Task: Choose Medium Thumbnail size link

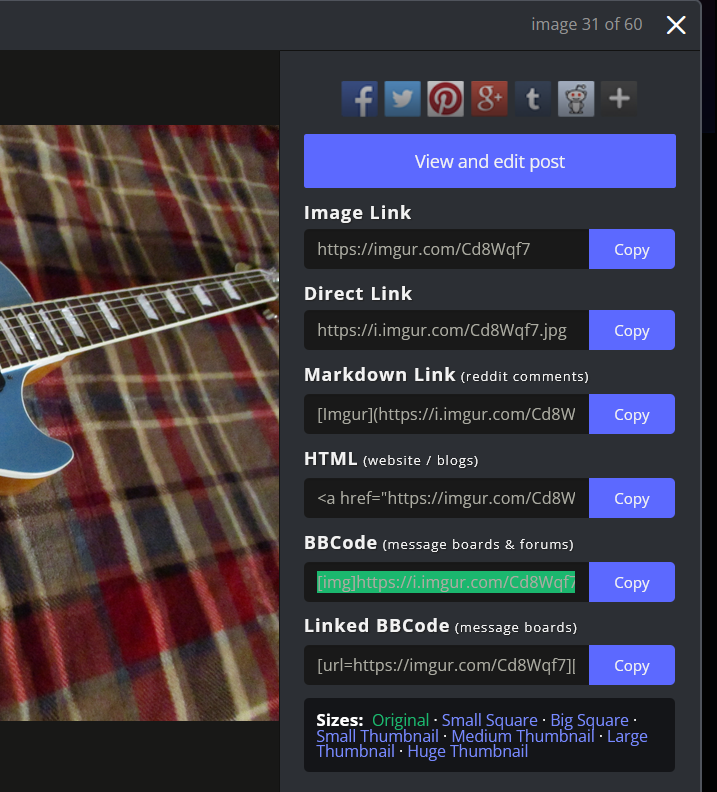Action: pos(523,736)
